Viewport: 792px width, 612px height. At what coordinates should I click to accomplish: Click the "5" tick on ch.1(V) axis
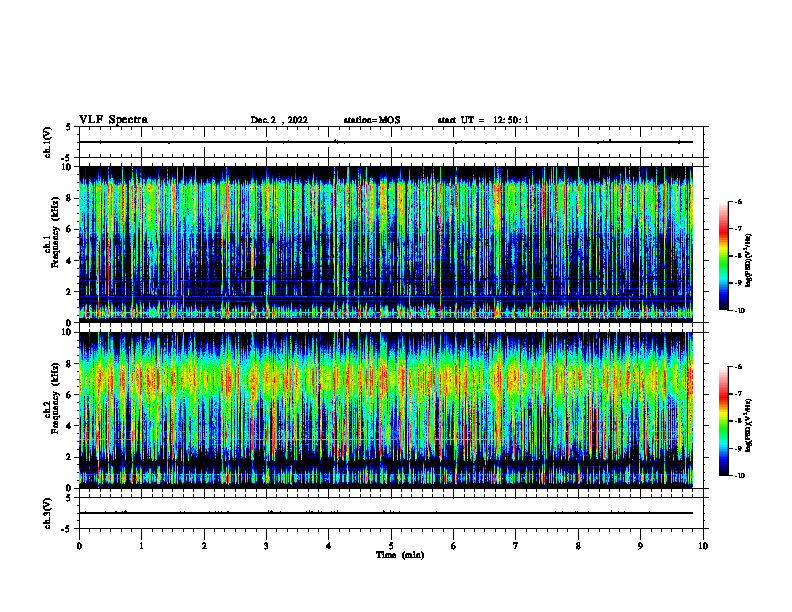pyautogui.click(x=69, y=128)
